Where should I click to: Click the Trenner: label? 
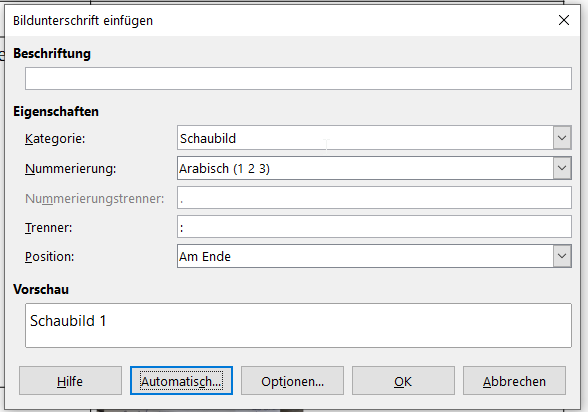pyautogui.click(x=48, y=228)
